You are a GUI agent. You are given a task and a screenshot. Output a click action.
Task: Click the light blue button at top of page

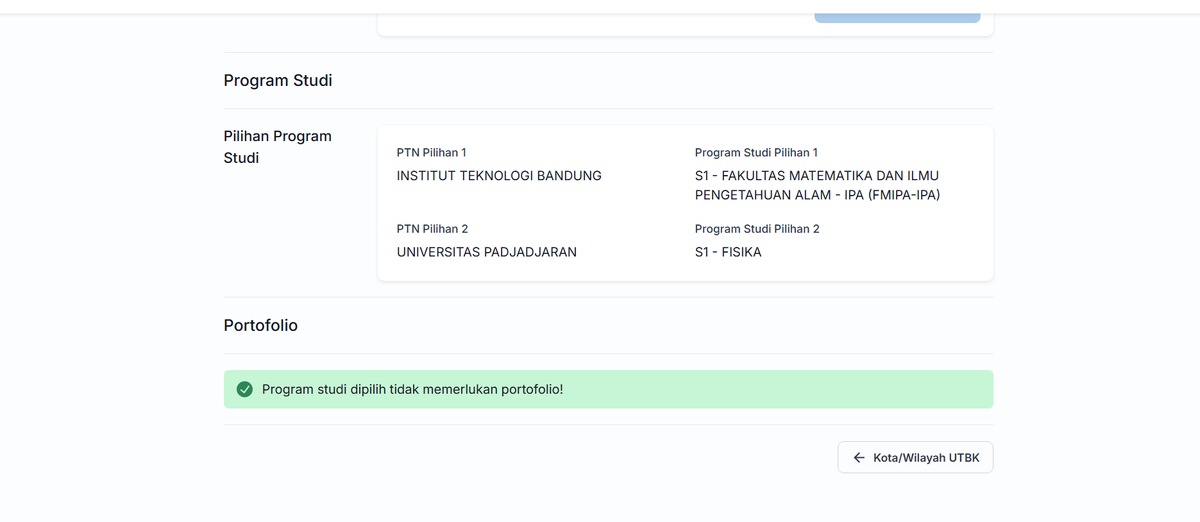pos(897,17)
